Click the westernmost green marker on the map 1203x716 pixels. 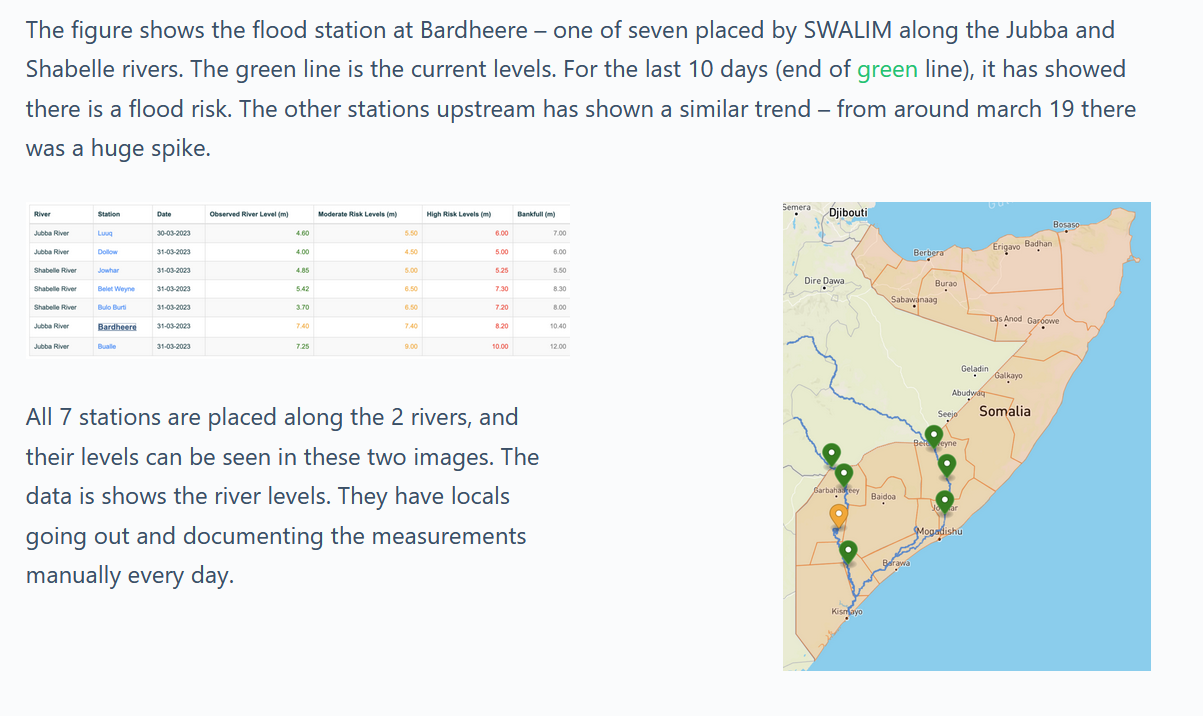coord(832,456)
